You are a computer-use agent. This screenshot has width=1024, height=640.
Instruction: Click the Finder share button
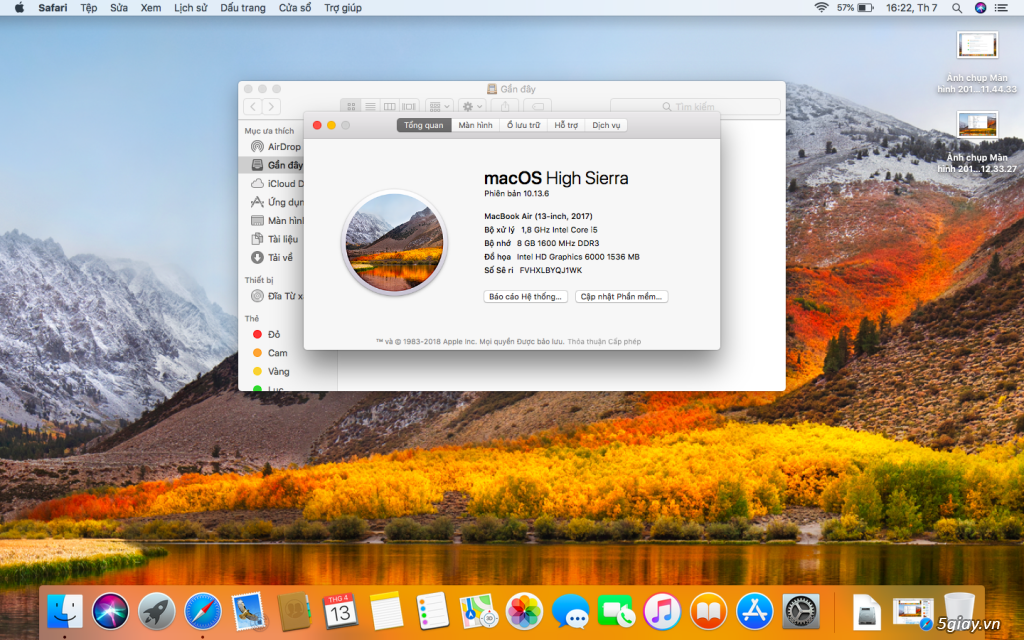(x=505, y=106)
